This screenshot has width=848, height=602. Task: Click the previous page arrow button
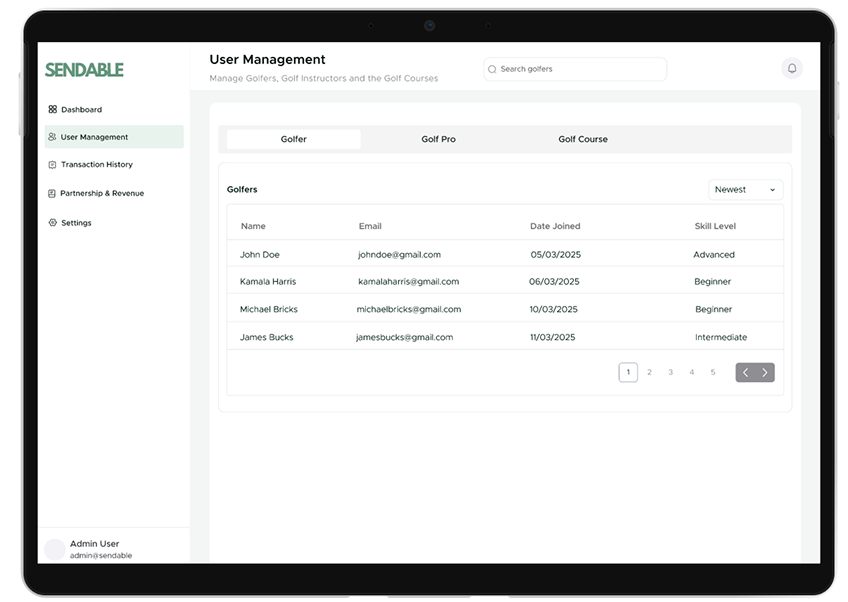pos(744,372)
